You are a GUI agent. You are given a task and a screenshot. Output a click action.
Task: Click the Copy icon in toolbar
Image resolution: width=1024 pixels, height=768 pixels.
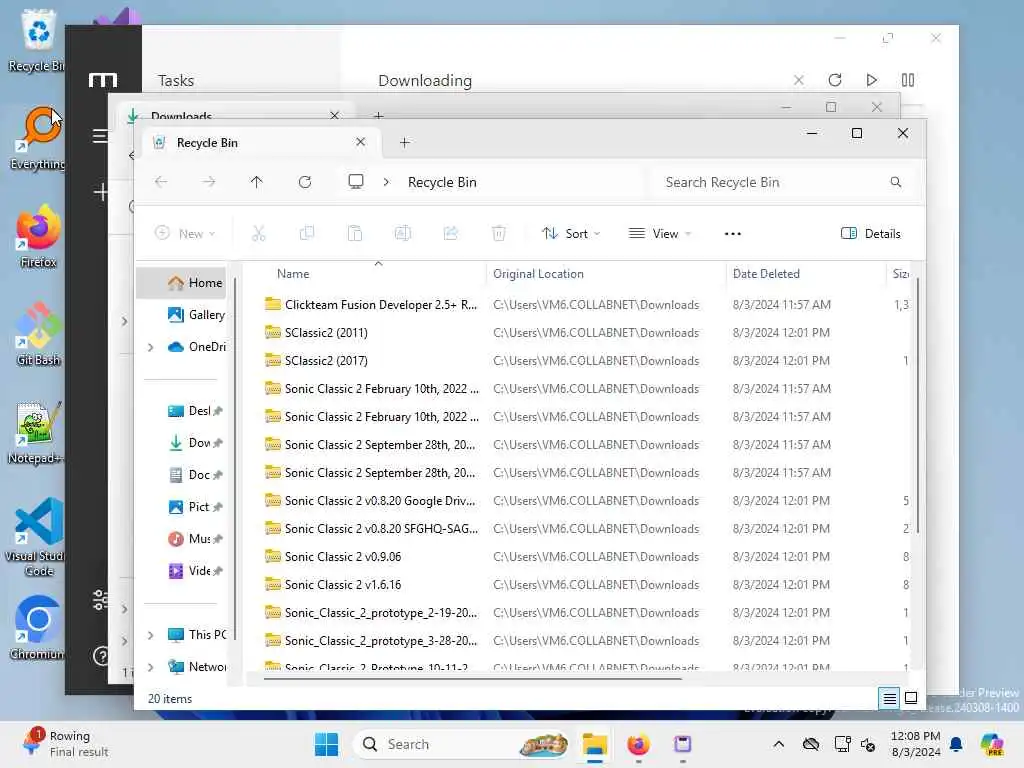tap(306, 233)
